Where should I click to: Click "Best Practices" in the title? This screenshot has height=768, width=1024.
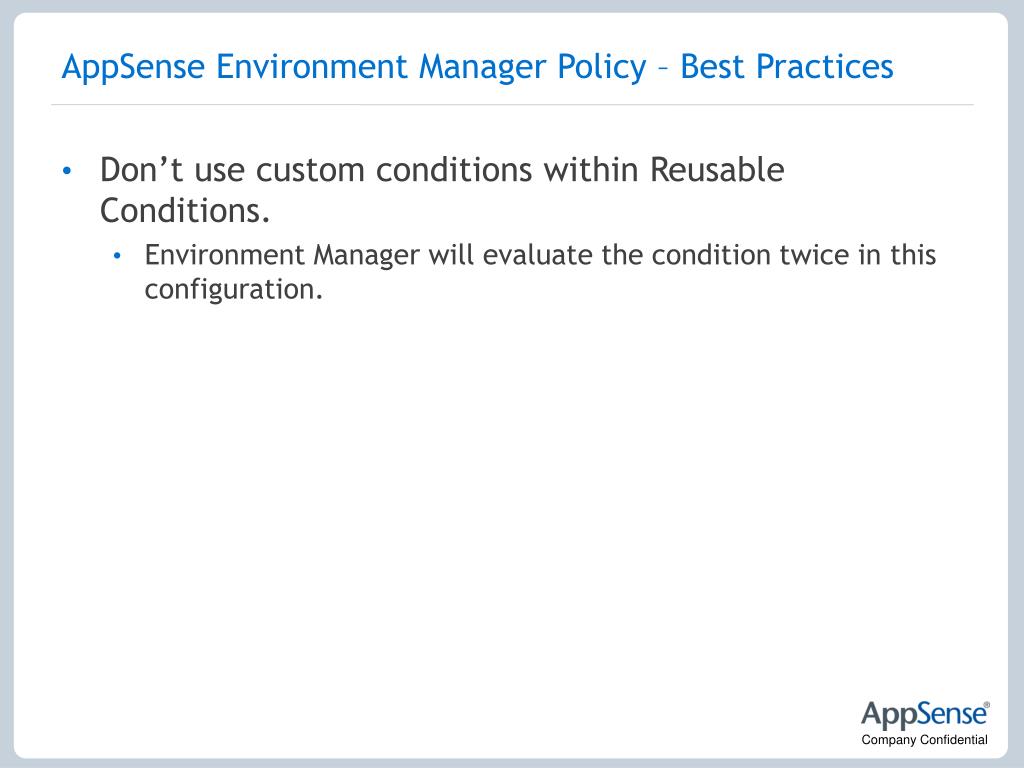[787, 67]
